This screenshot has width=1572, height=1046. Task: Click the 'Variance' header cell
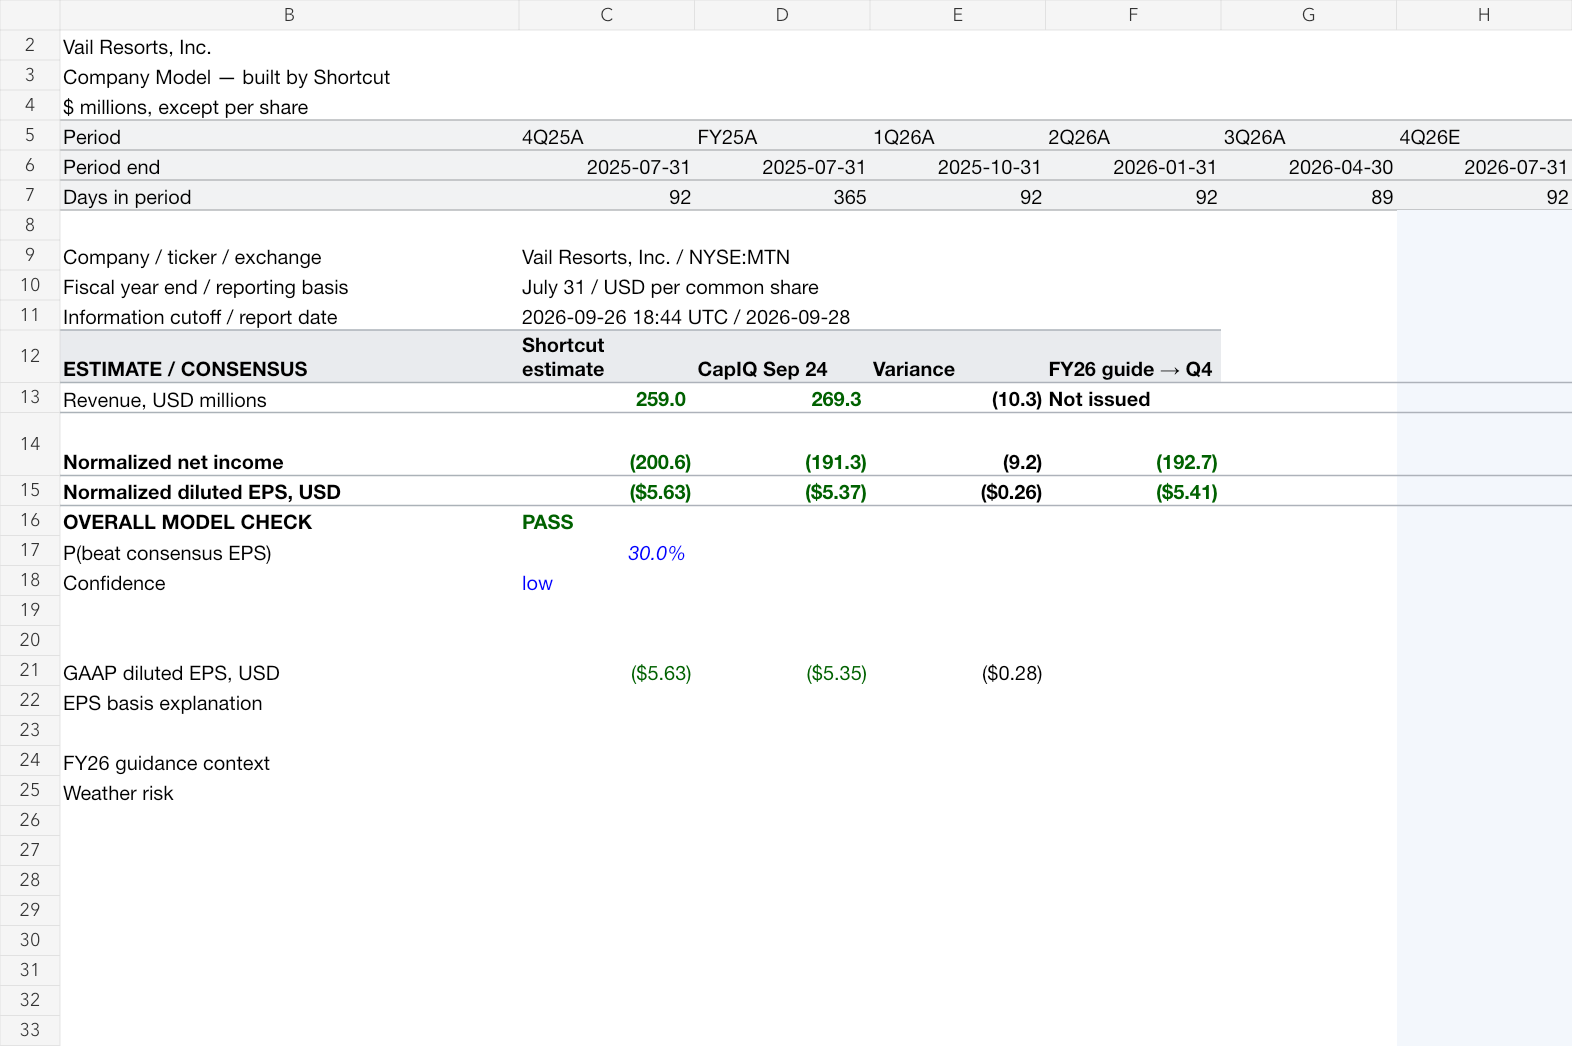coord(957,357)
